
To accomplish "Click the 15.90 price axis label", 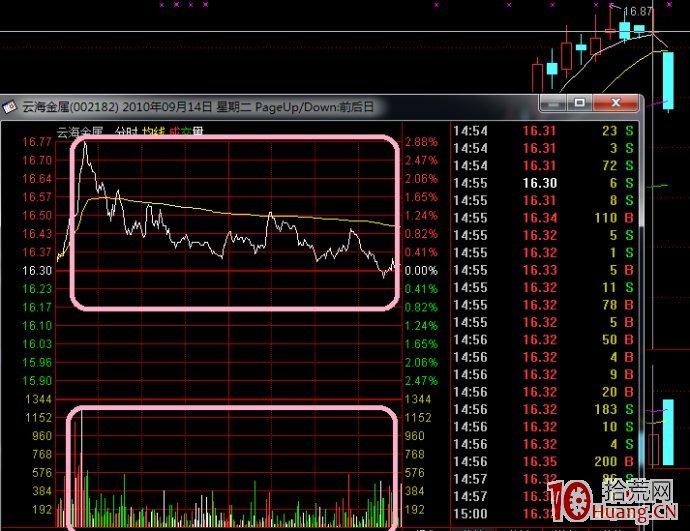I will pyautogui.click(x=37, y=381).
